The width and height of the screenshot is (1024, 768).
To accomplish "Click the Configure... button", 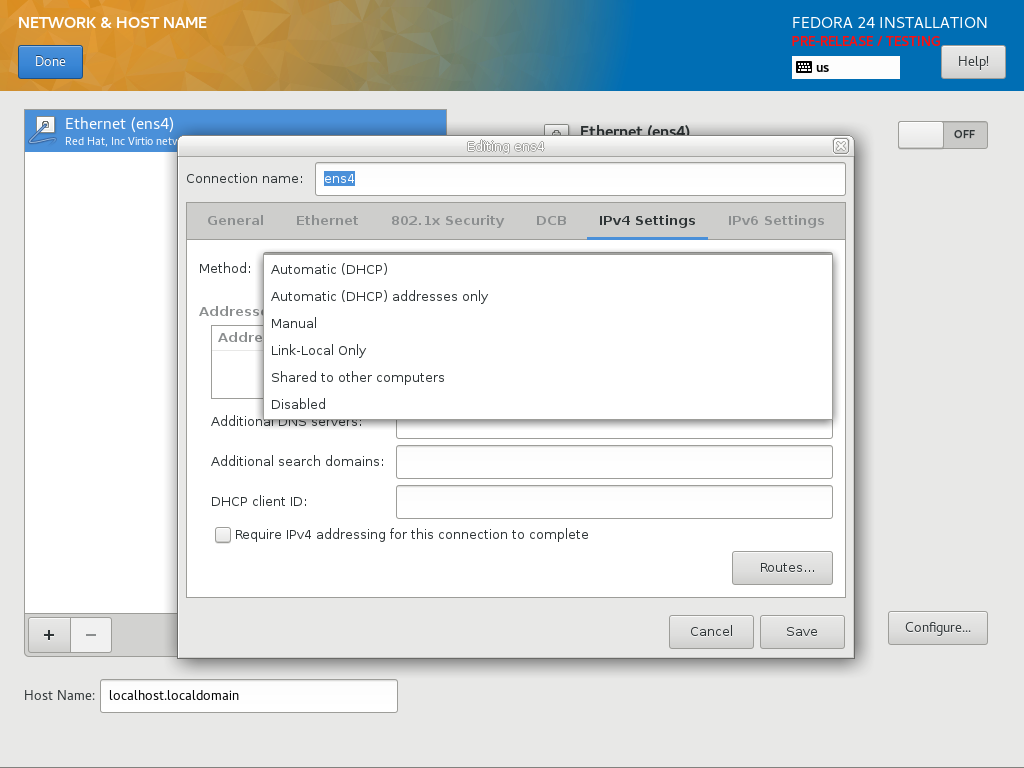I will click(x=938, y=628).
